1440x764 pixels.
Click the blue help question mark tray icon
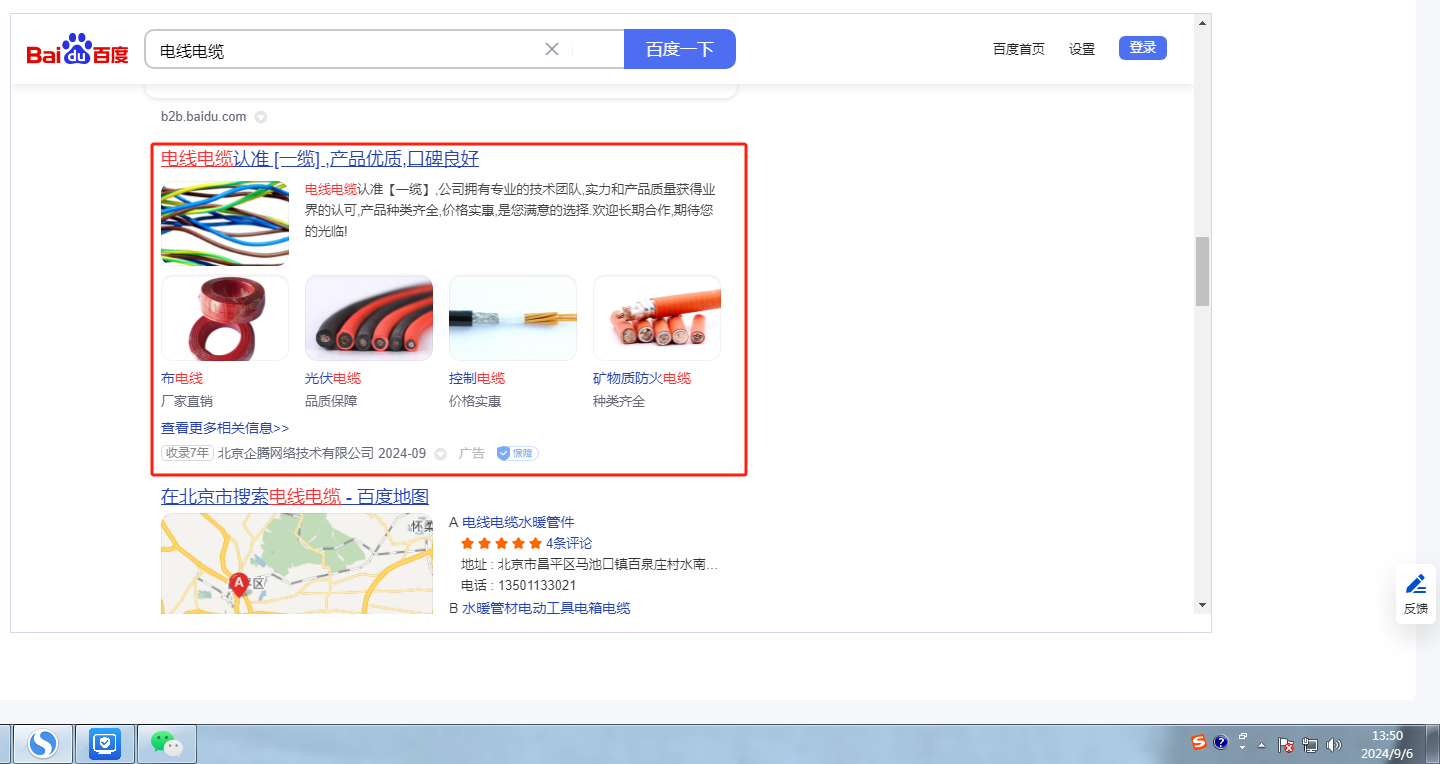[x=1220, y=743]
